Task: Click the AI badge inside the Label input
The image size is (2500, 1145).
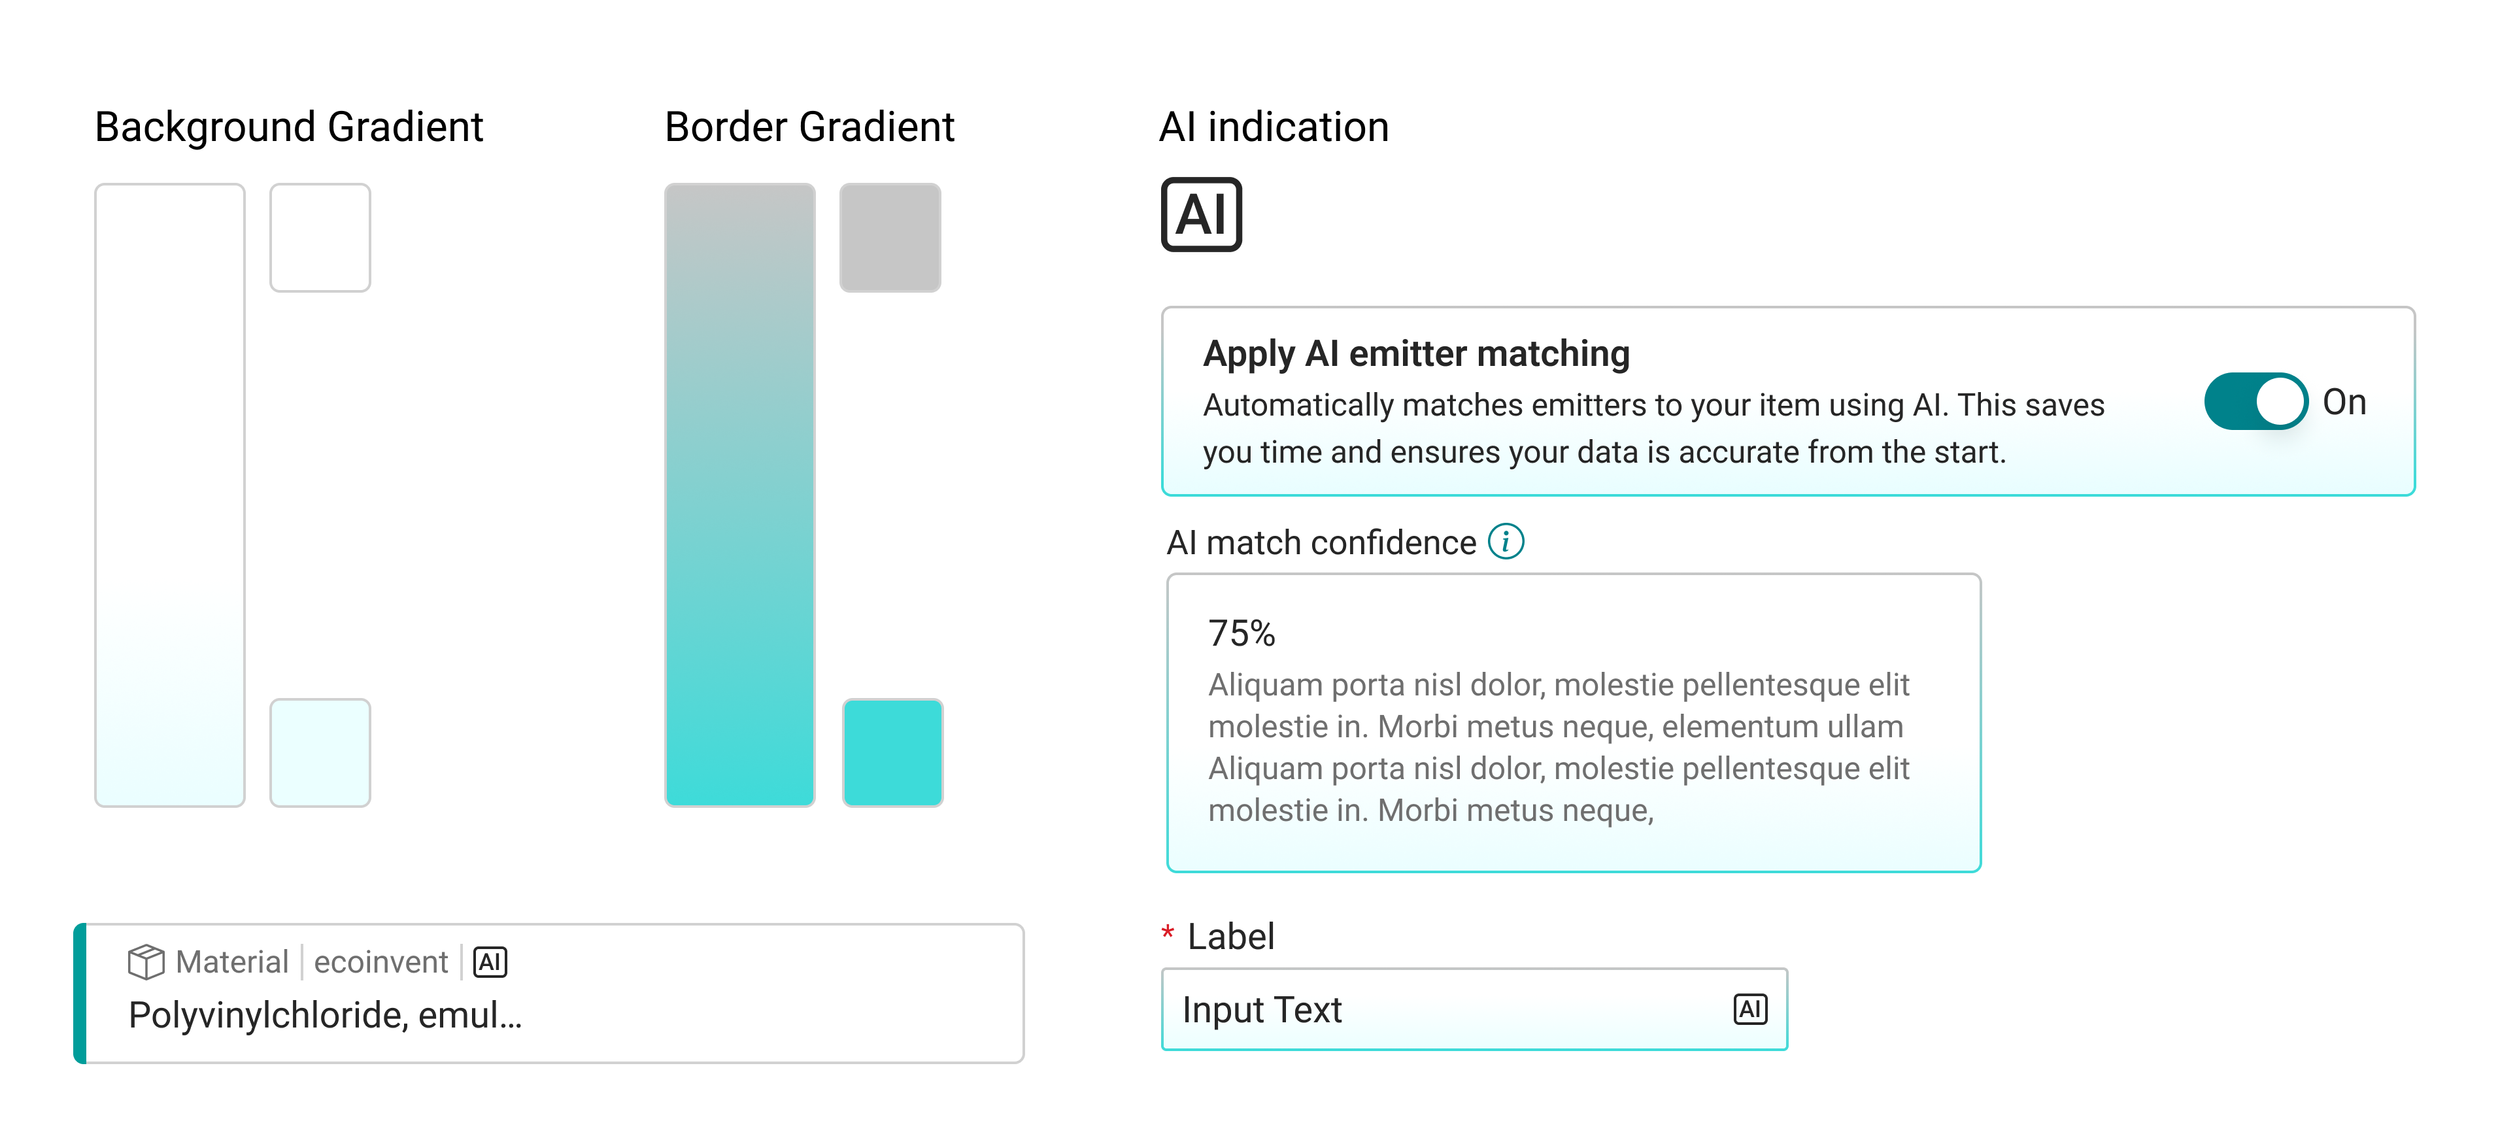Action: pyautogui.click(x=1750, y=1009)
